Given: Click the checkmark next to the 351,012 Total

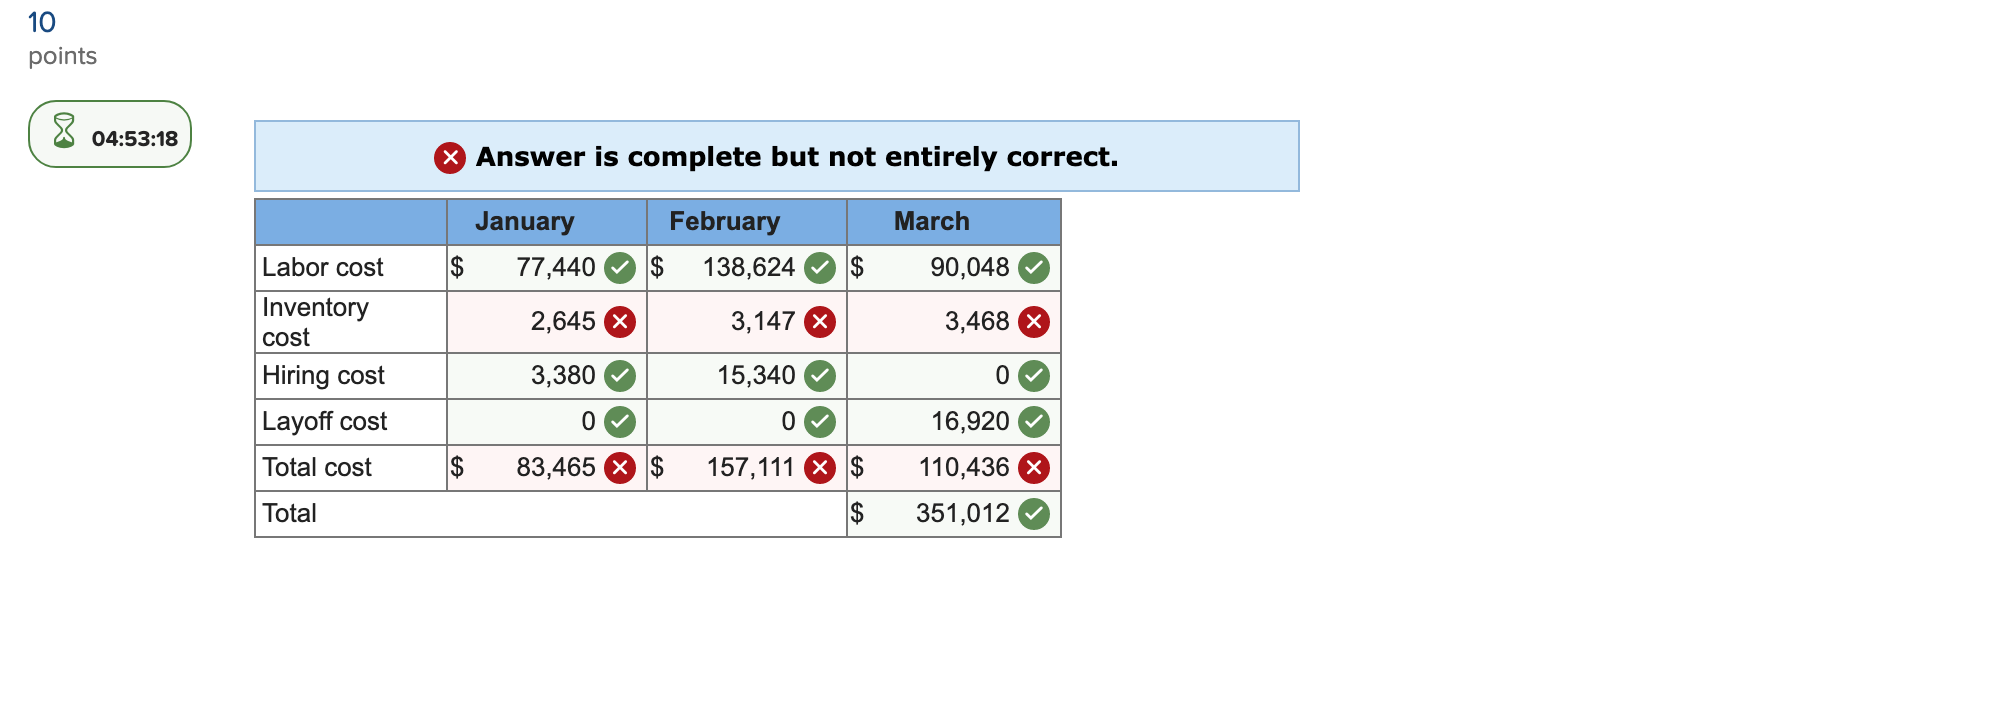Looking at the screenshot, I should pyautogui.click(x=1033, y=513).
